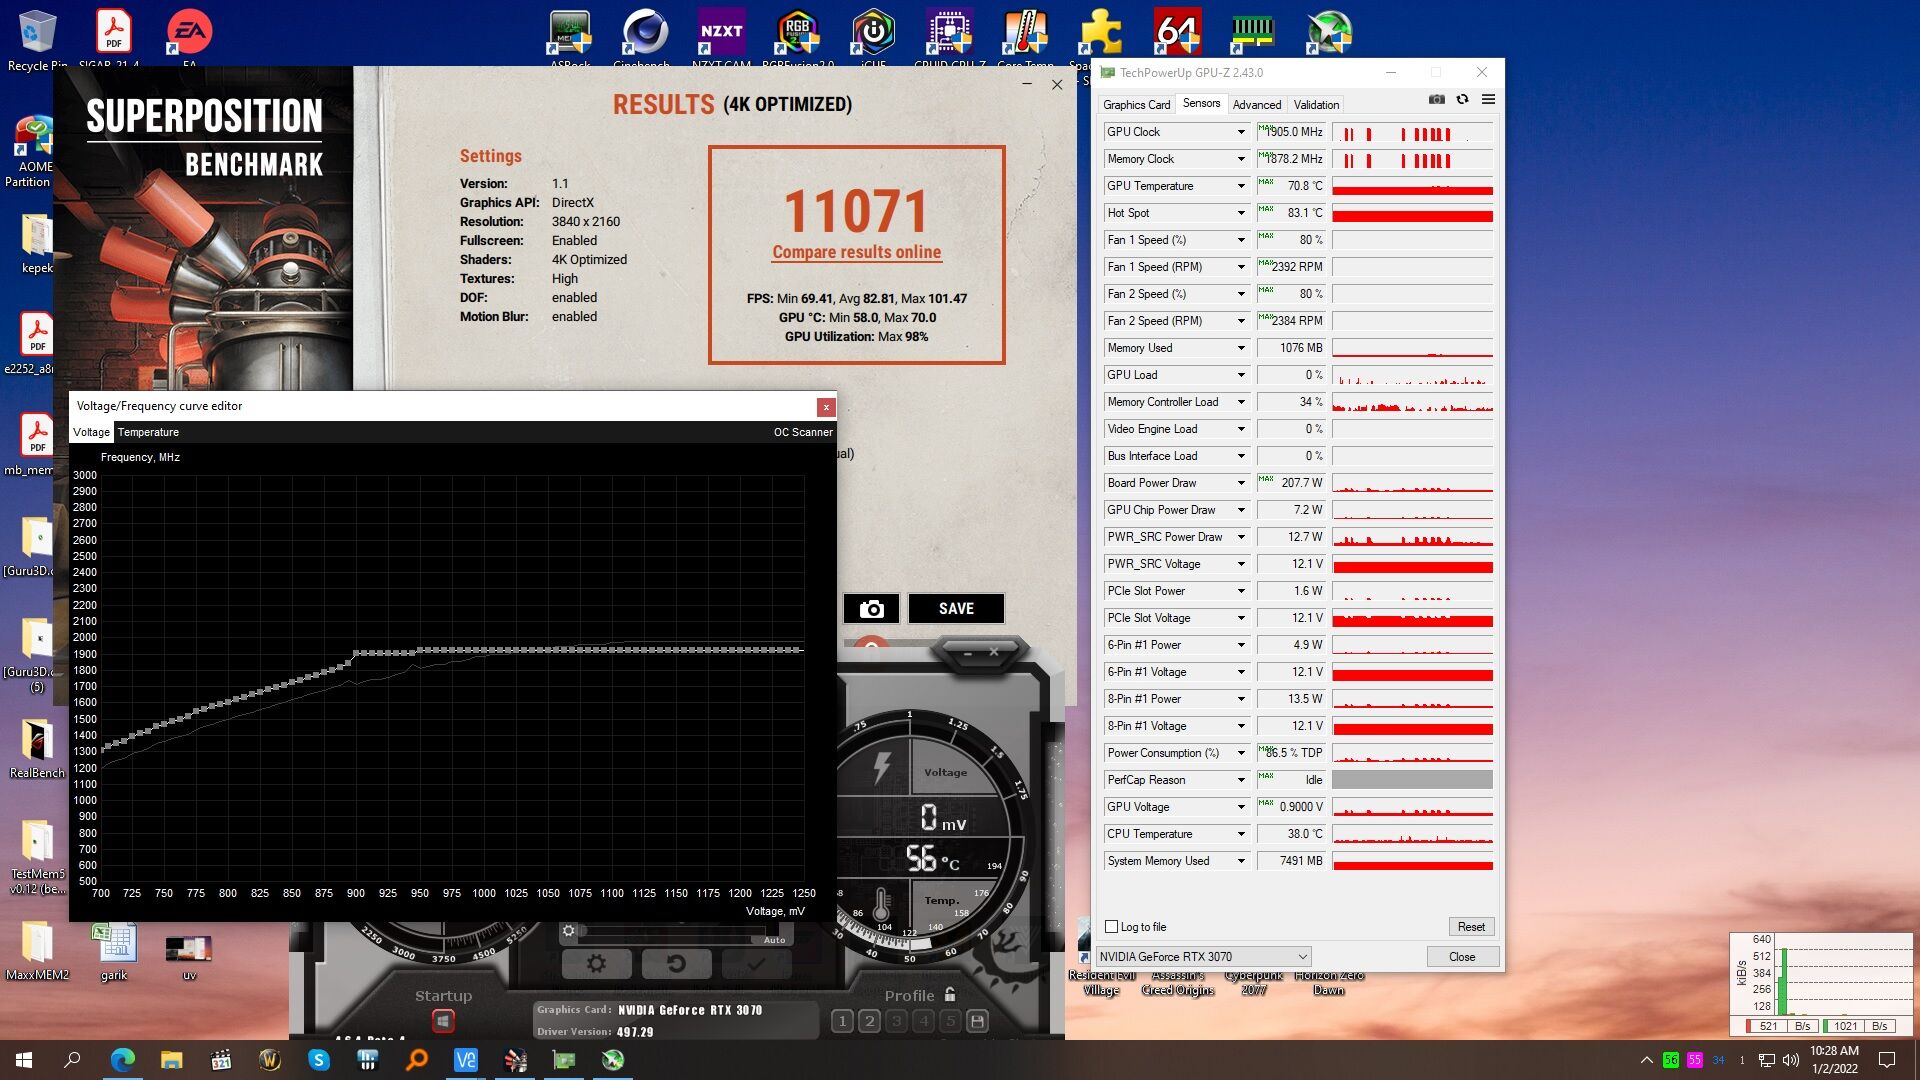Click the Windows Start button
Viewport: 1920px width, 1080px height.
(x=24, y=1060)
